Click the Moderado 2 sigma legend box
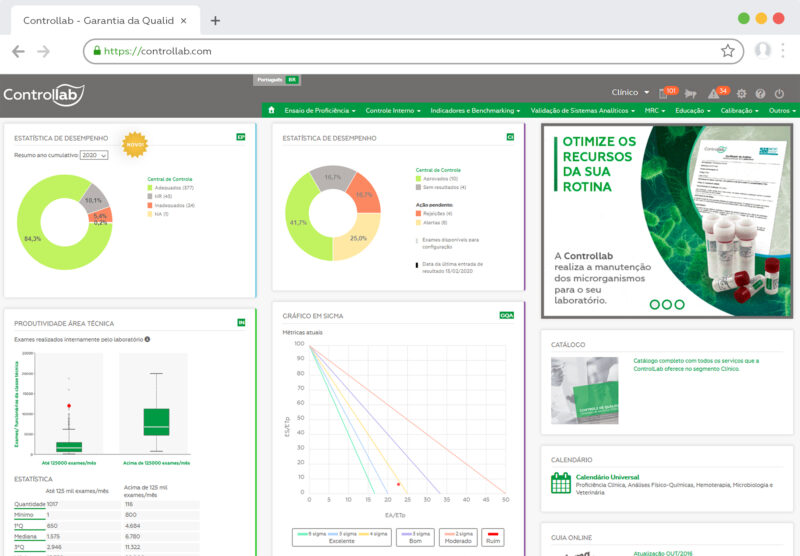This screenshot has height=556, width=800. pos(458,537)
